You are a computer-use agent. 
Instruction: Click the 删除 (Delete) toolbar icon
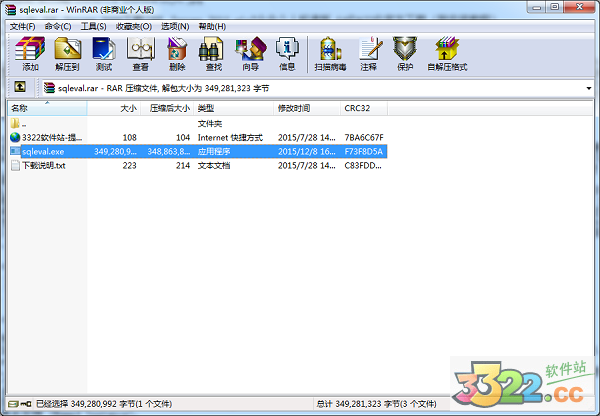point(177,54)
